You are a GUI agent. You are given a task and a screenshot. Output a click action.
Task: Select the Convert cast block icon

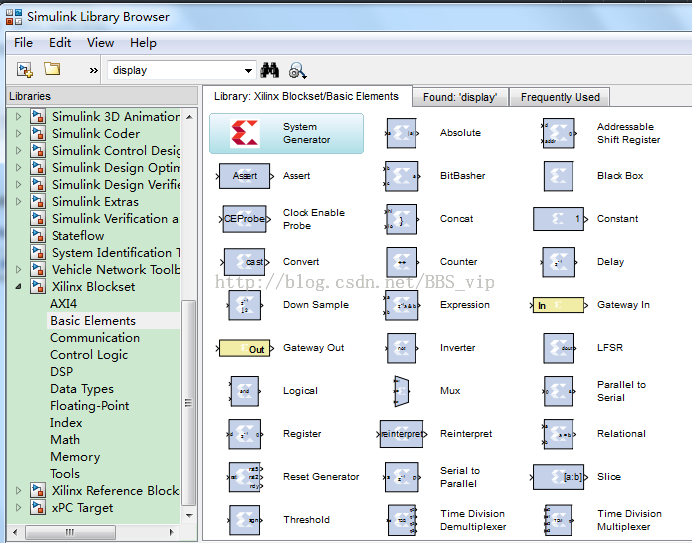click(x=244, y=262)
